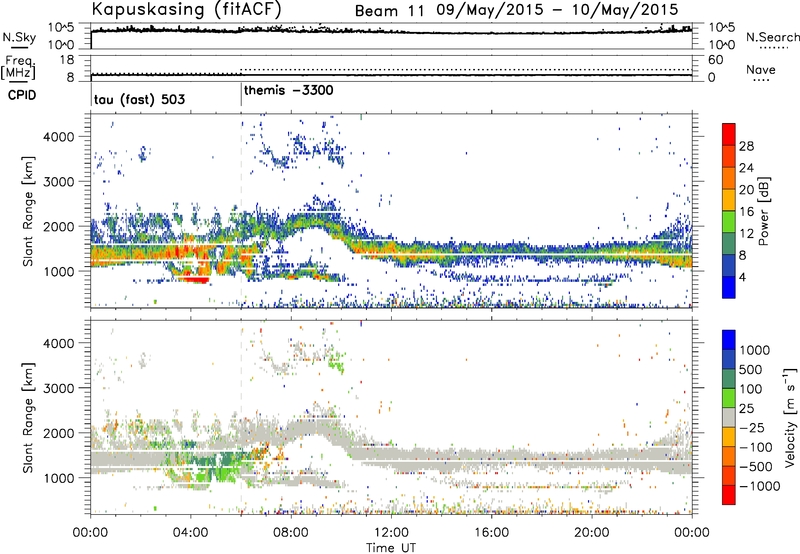The image size is (800, 554).
Task: Click the '12:00' time tick label
Action: pos(391,533)
